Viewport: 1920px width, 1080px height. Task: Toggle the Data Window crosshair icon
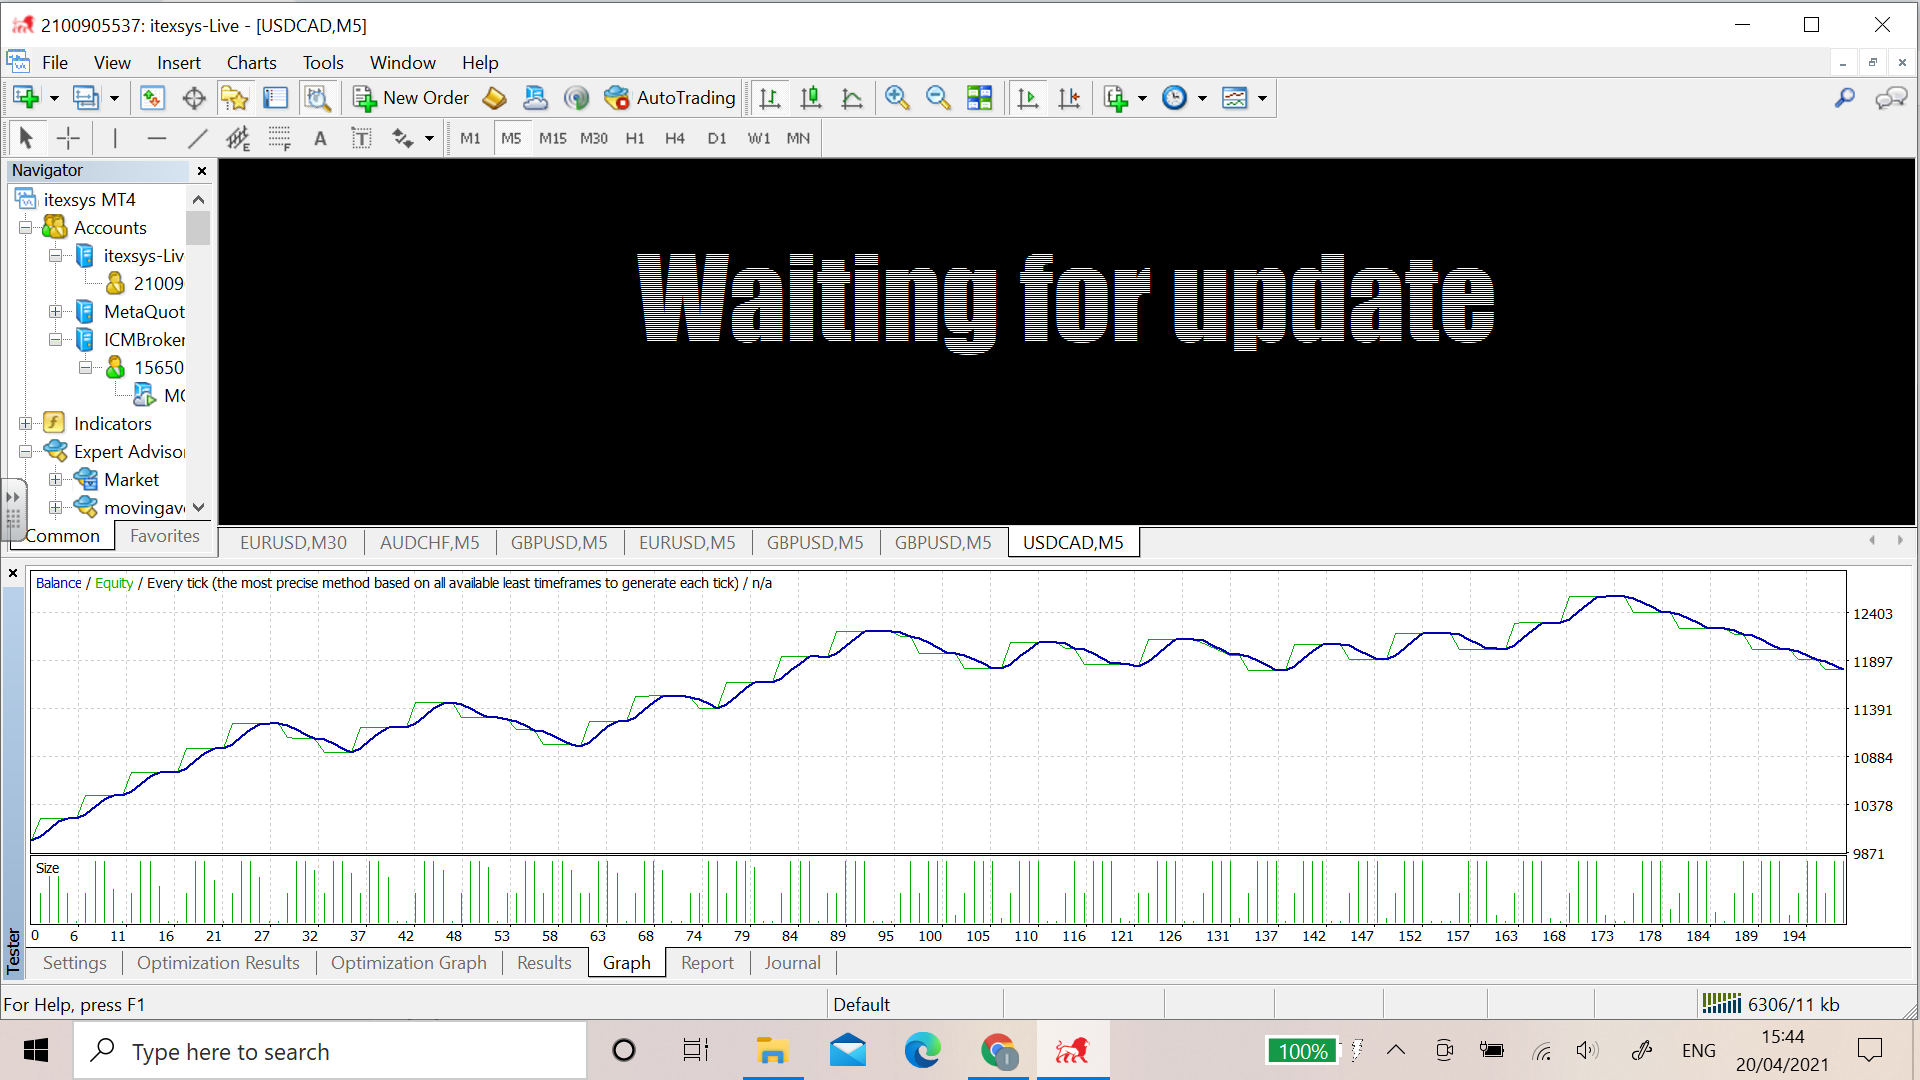point(194,98)
